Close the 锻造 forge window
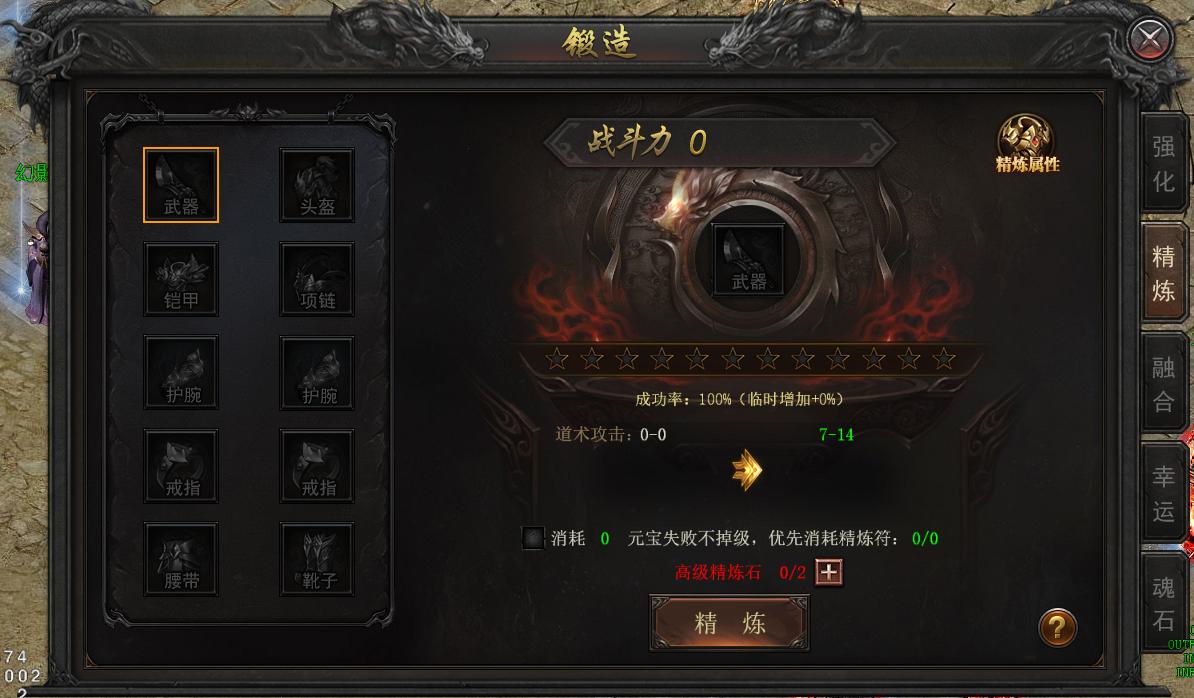1194x698 pixels. [1150, 38]
